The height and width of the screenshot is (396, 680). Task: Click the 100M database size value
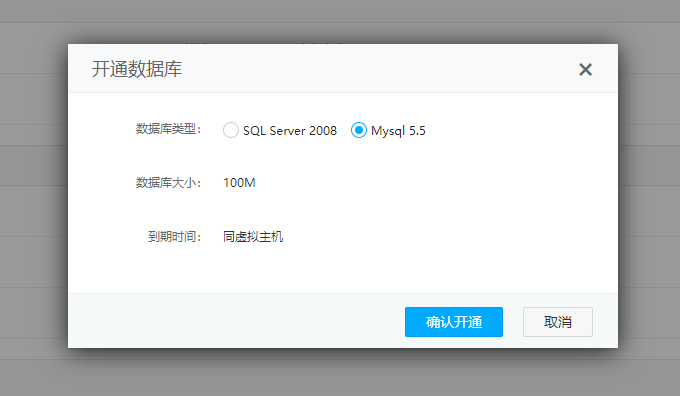(239, 183)
